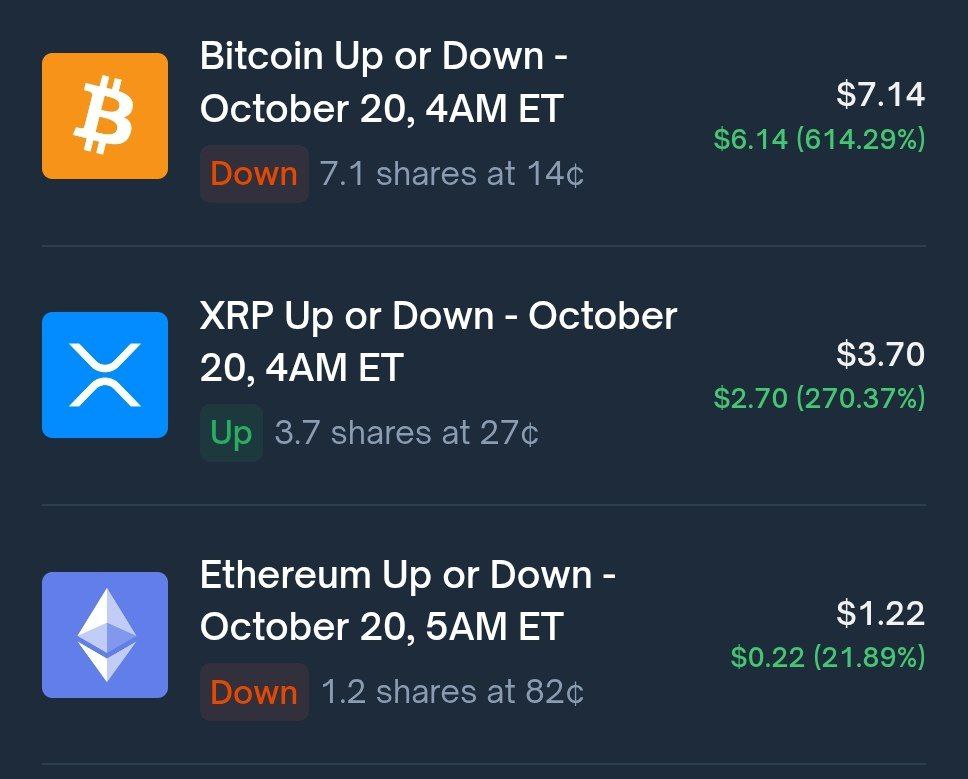This screenshot has width=968, height=779.
Task: Click the 614.29% gain percentage
Action: 860,140
